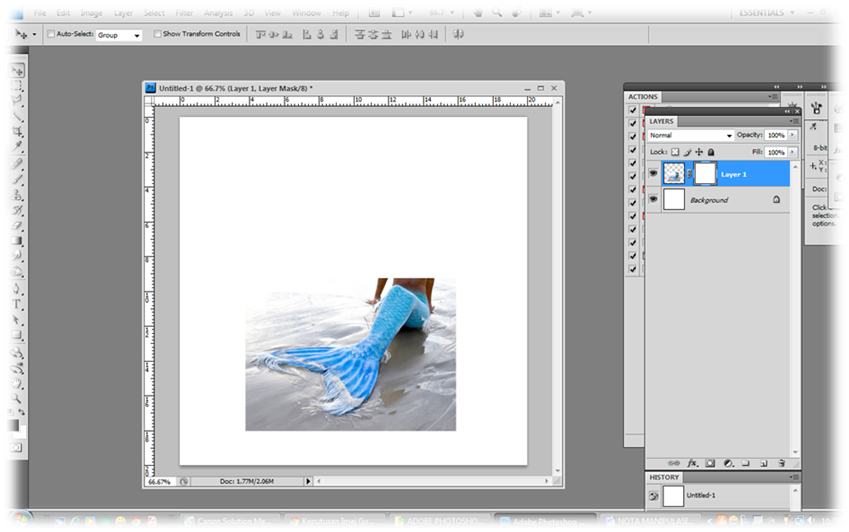849x532 pixels.
Task: Select the Gradient tool
Action: click(x=17, y=241)
